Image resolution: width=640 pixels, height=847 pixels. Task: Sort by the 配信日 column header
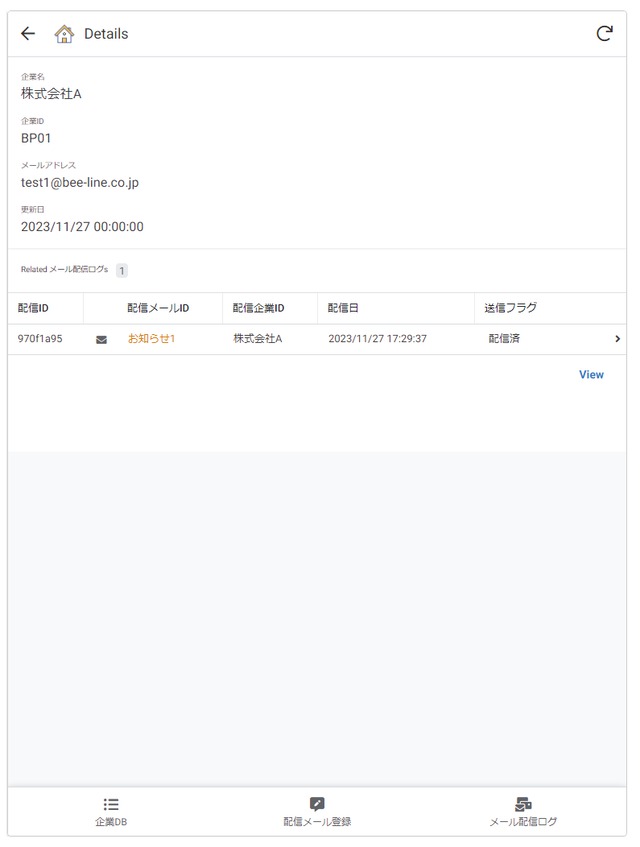coord(343,308)
